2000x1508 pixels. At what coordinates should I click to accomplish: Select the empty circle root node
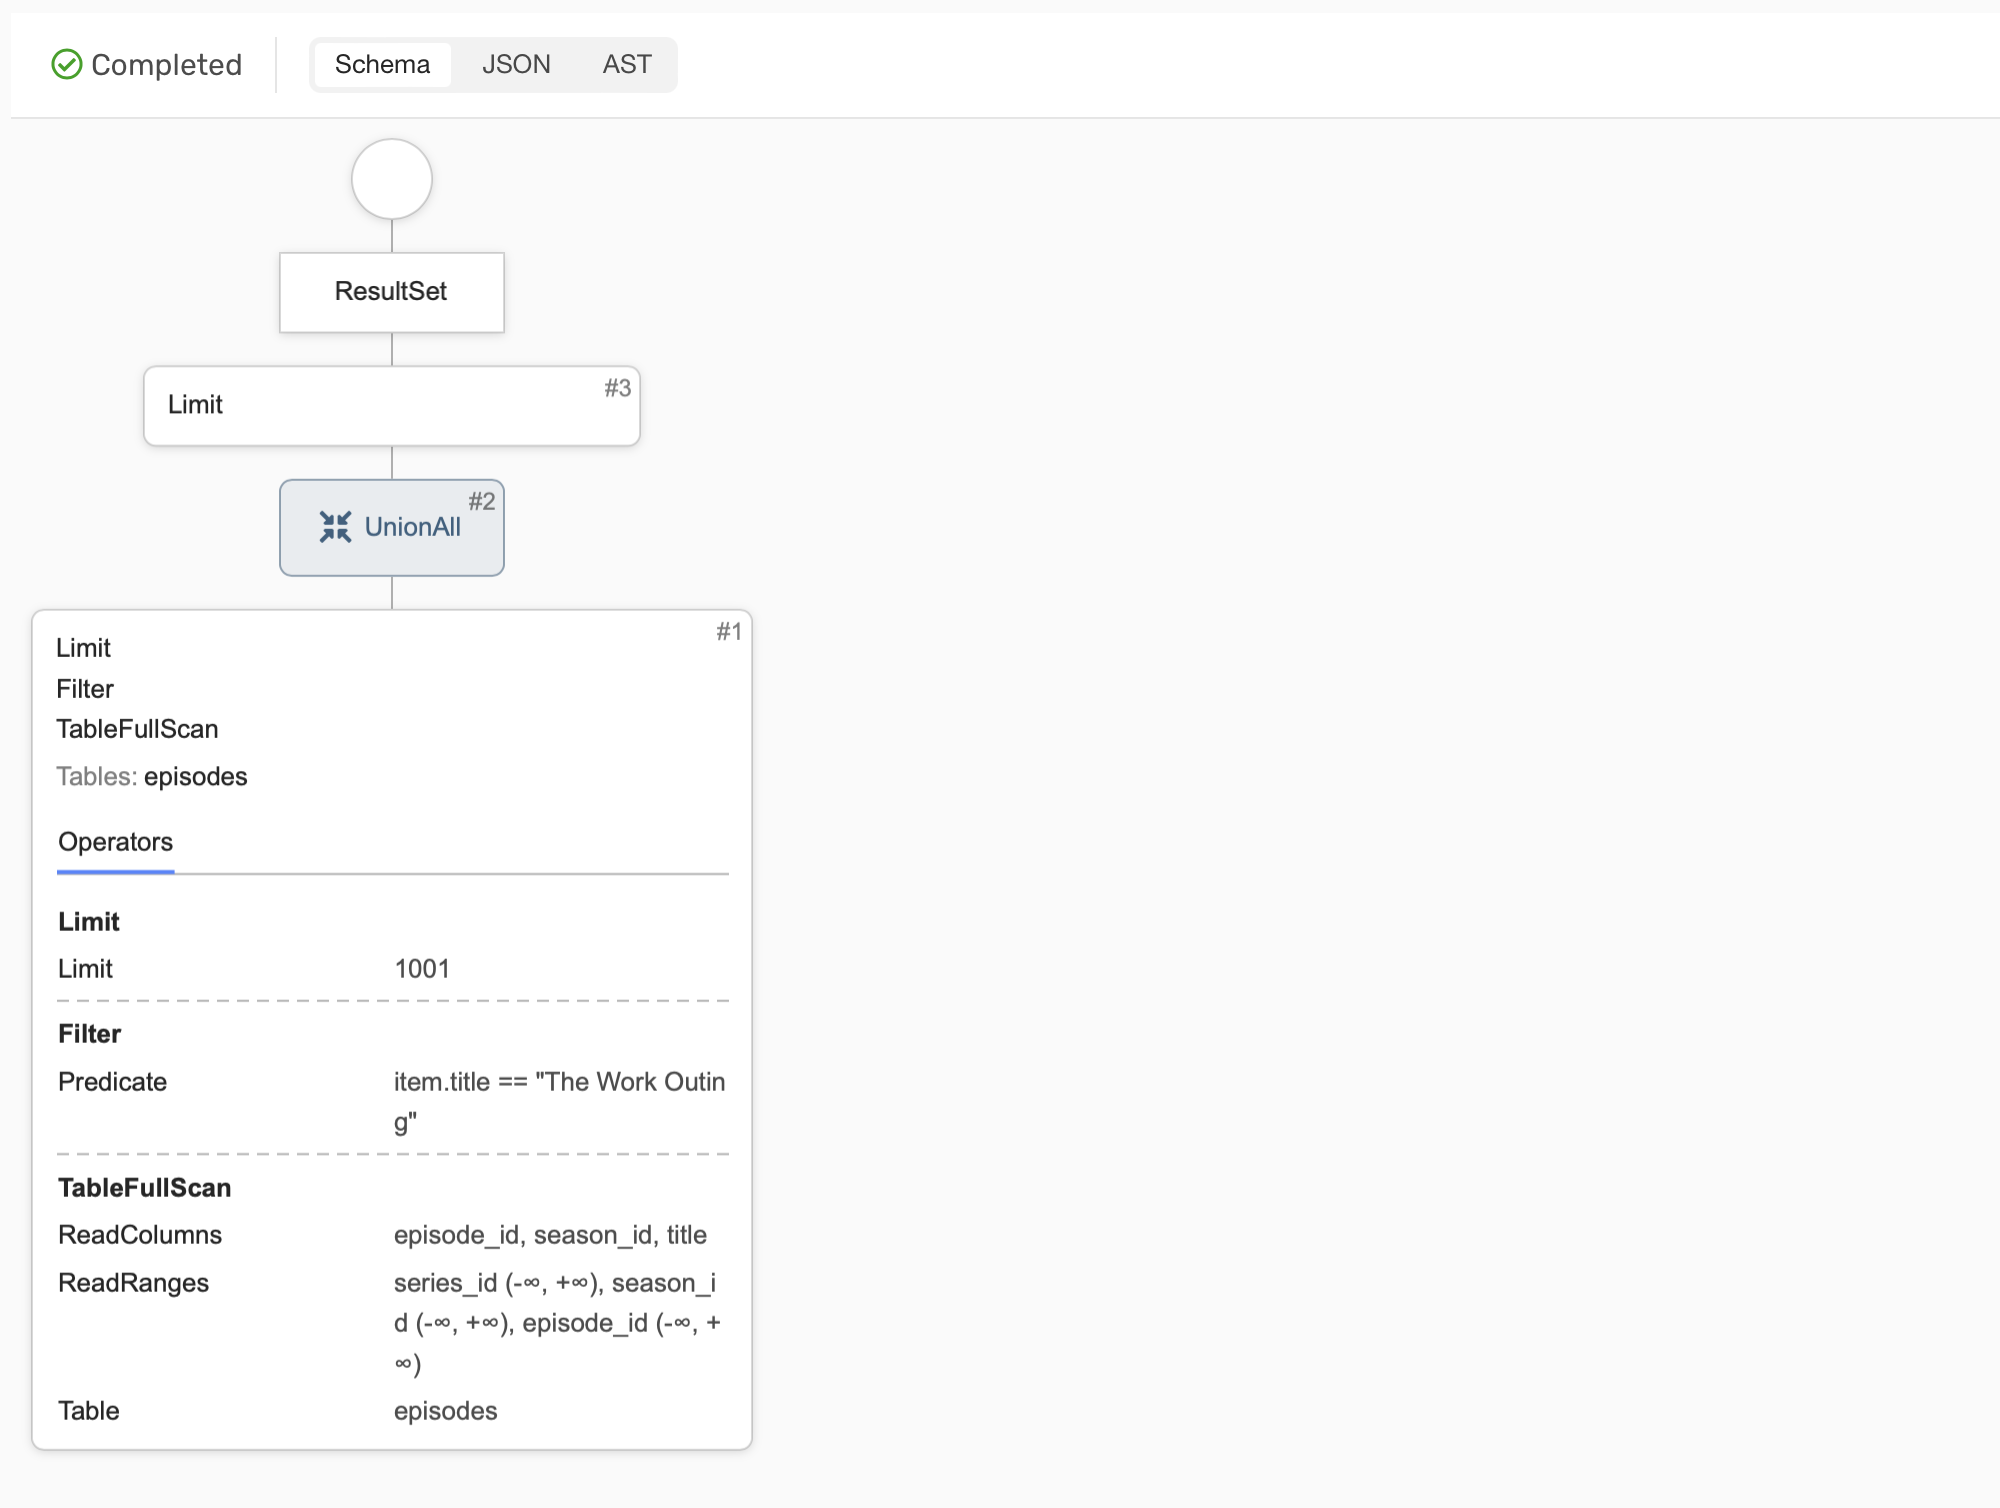click(x=391, y=179)
